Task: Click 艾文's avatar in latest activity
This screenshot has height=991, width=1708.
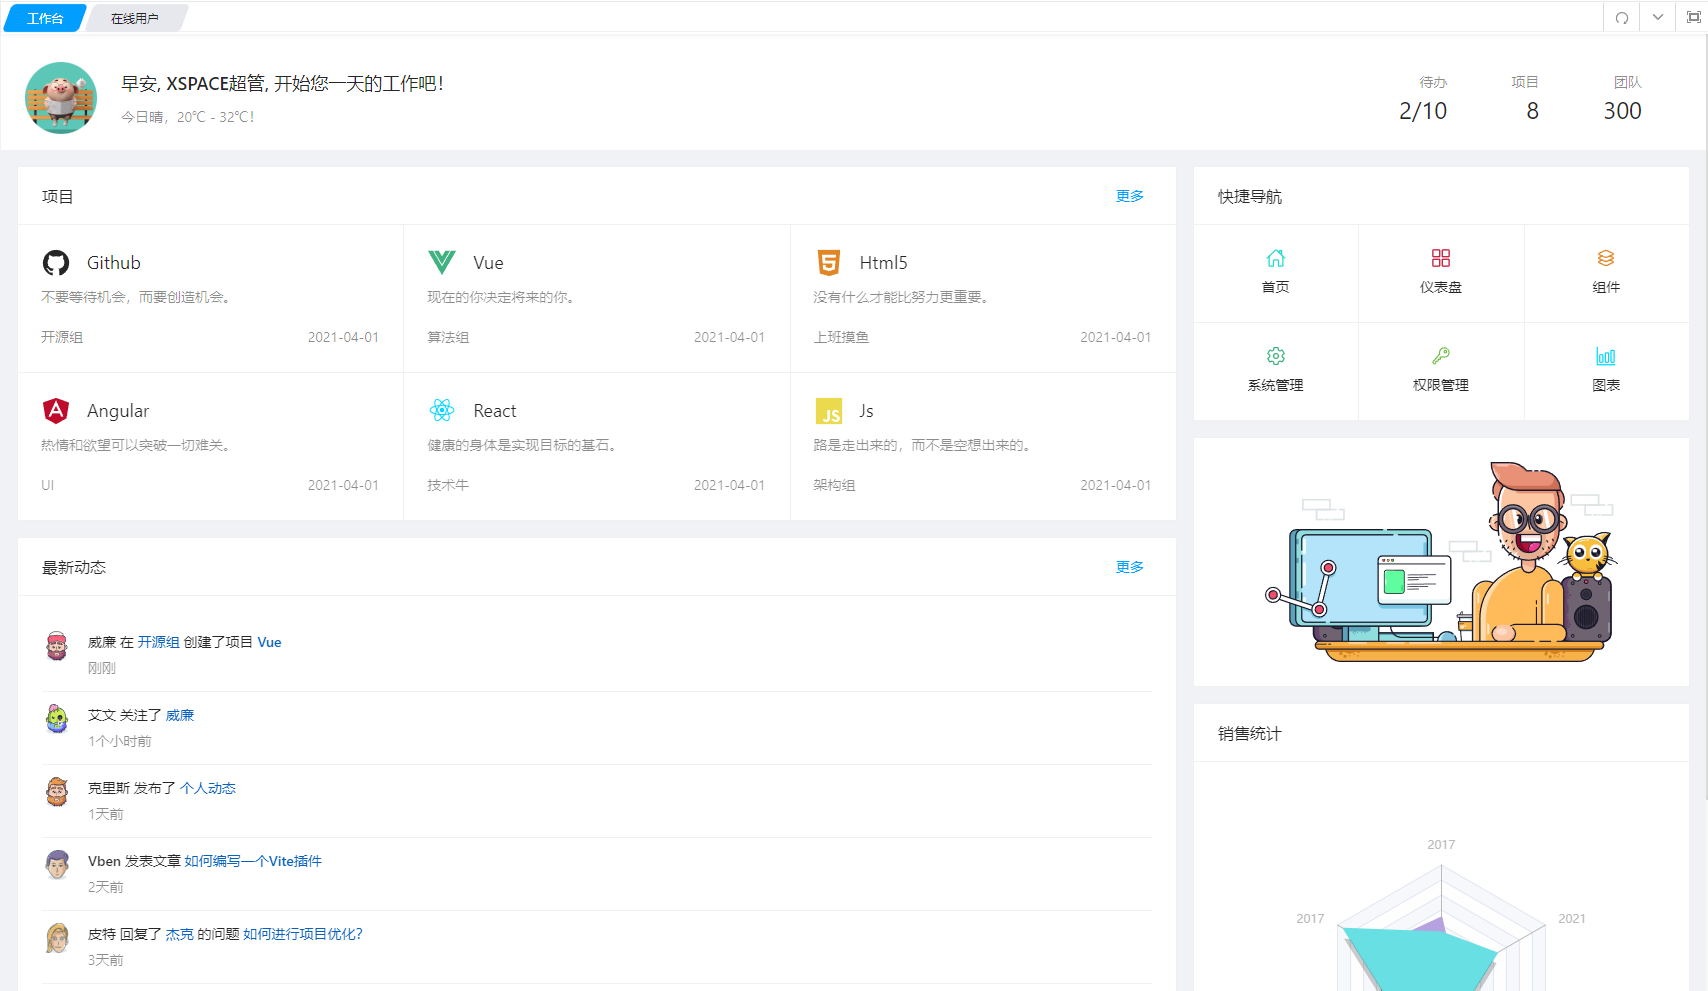Action: 57,719
